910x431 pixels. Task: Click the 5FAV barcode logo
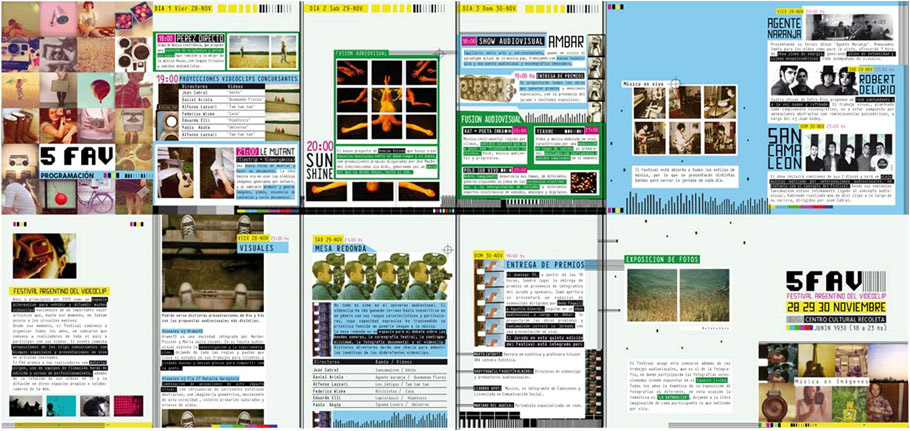pyautogui.click(x=835, y=282)
